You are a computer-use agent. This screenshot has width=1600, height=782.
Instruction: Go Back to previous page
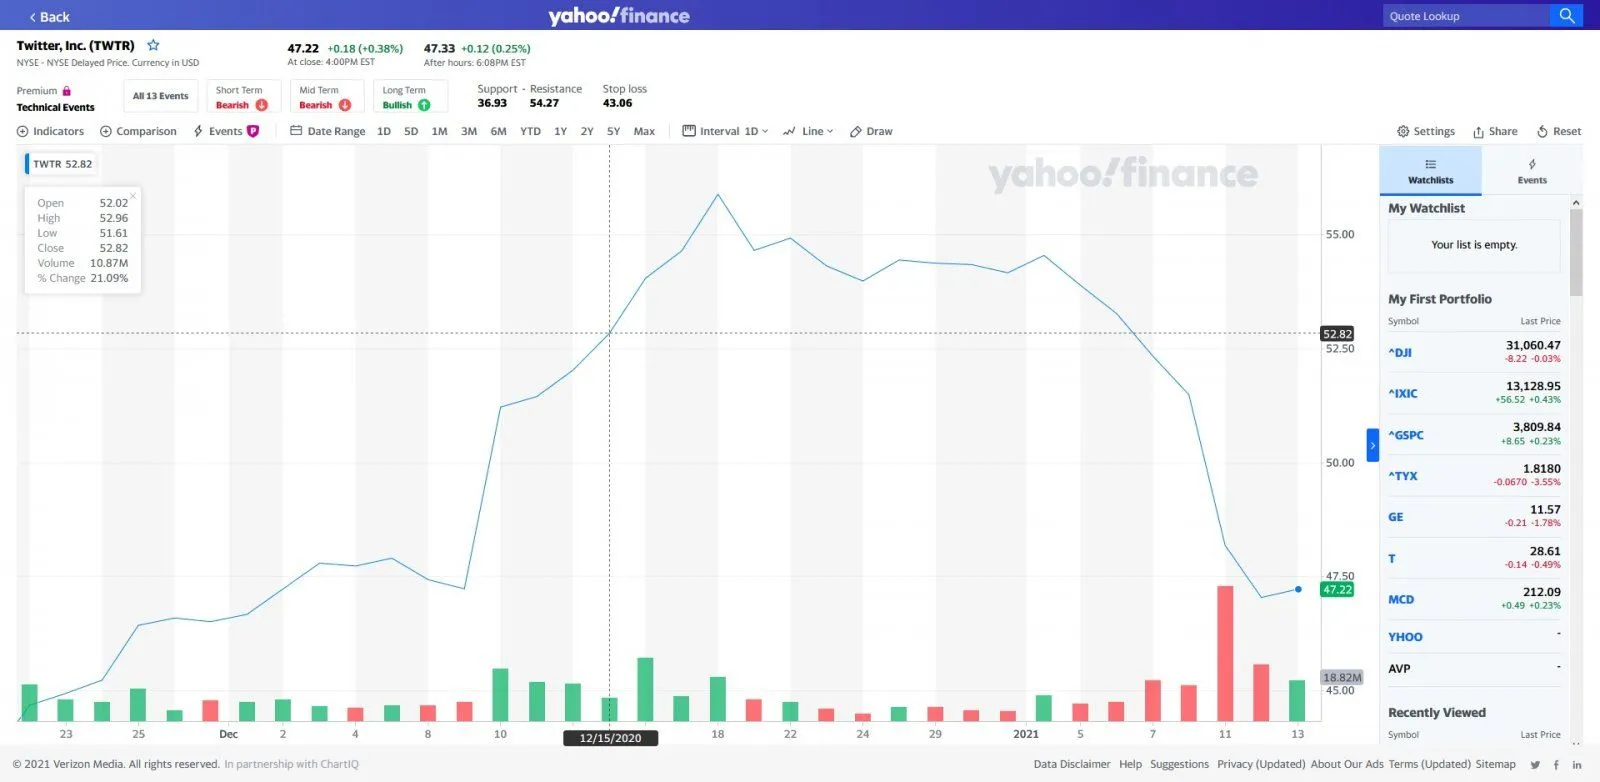click(49, 17)
